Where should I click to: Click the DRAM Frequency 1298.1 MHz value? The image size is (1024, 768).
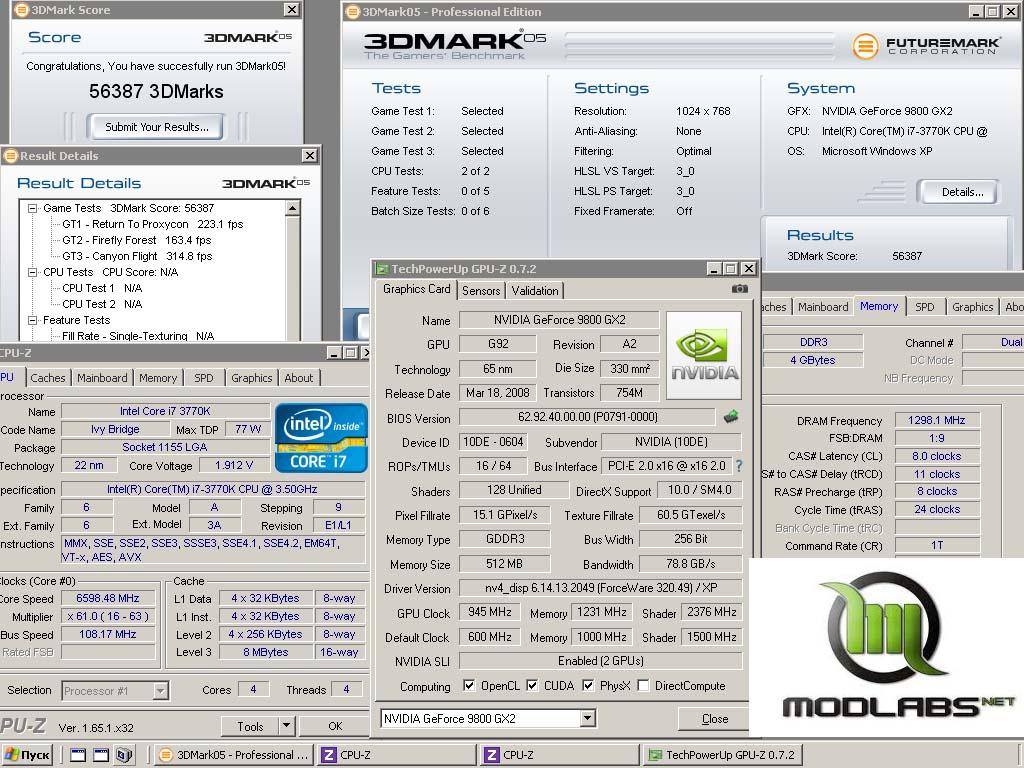[936, 420]
